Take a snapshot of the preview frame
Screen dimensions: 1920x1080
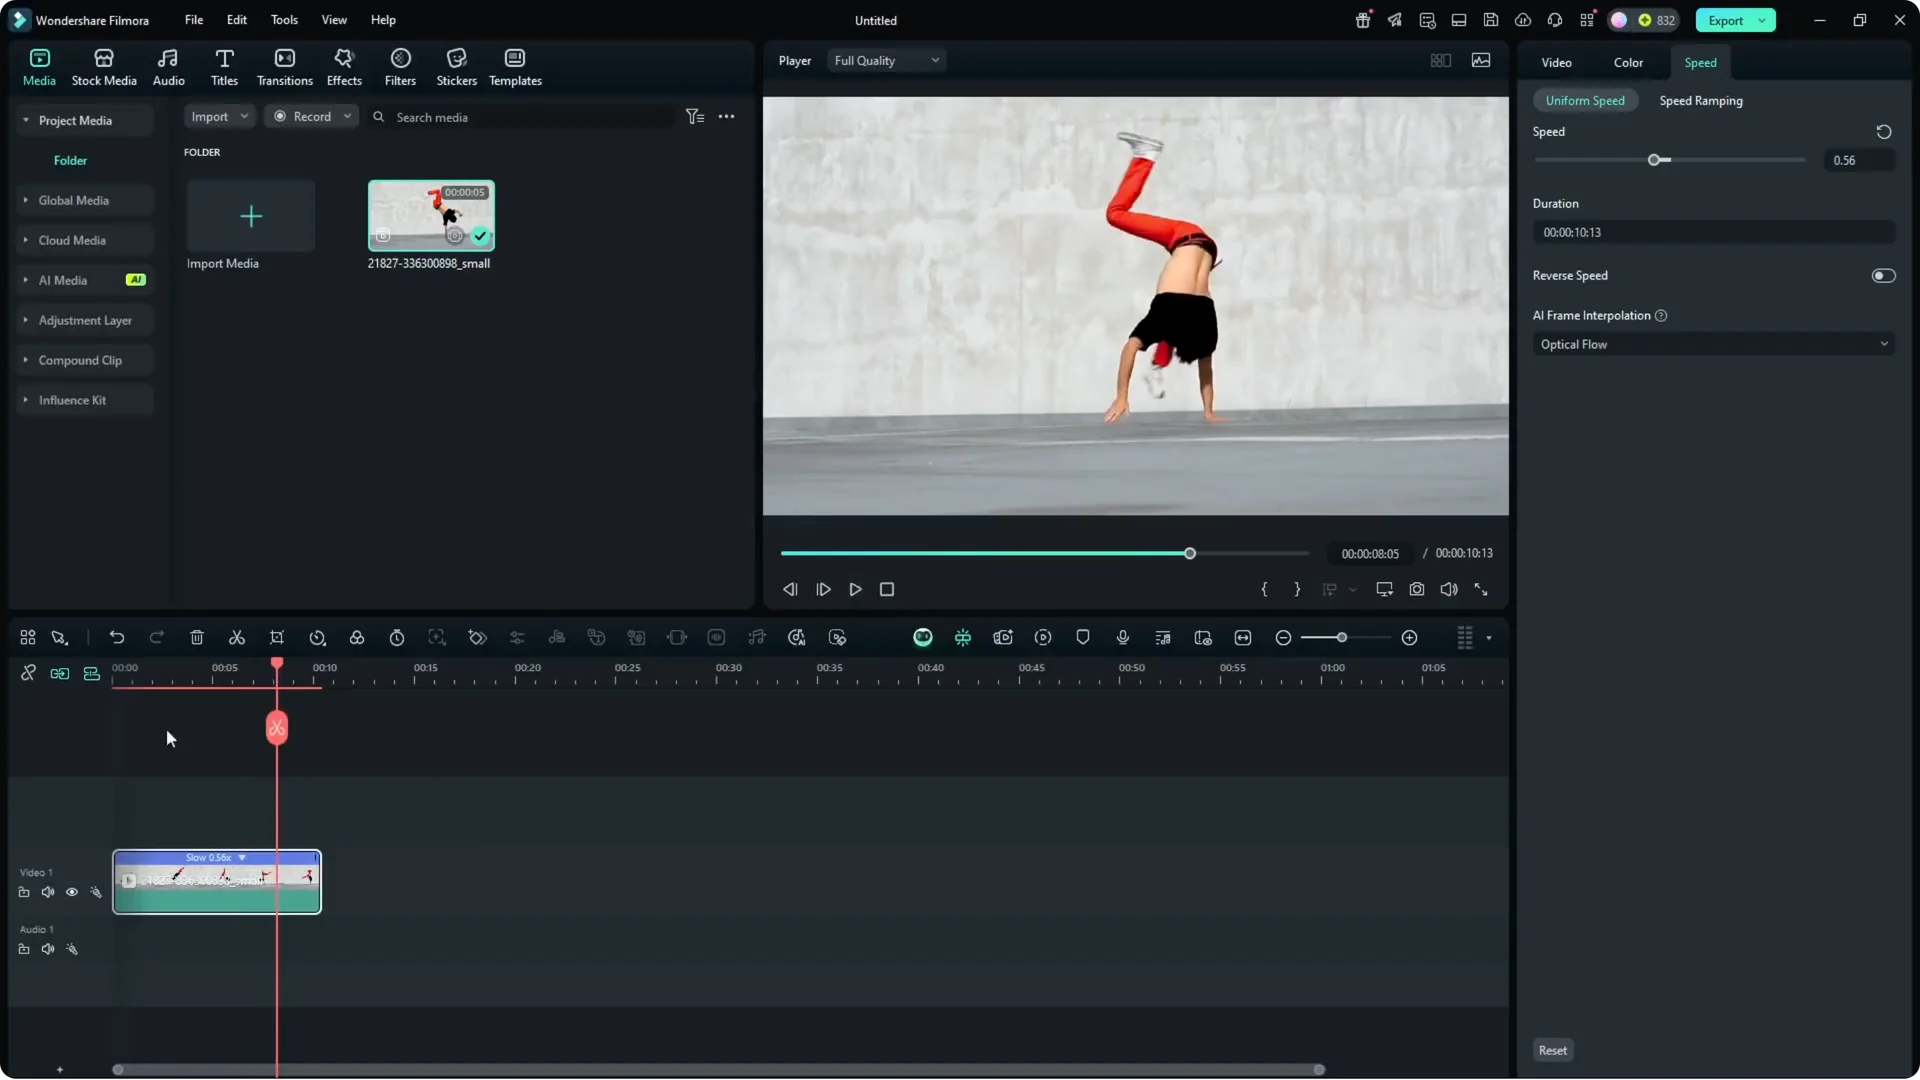1417,589
